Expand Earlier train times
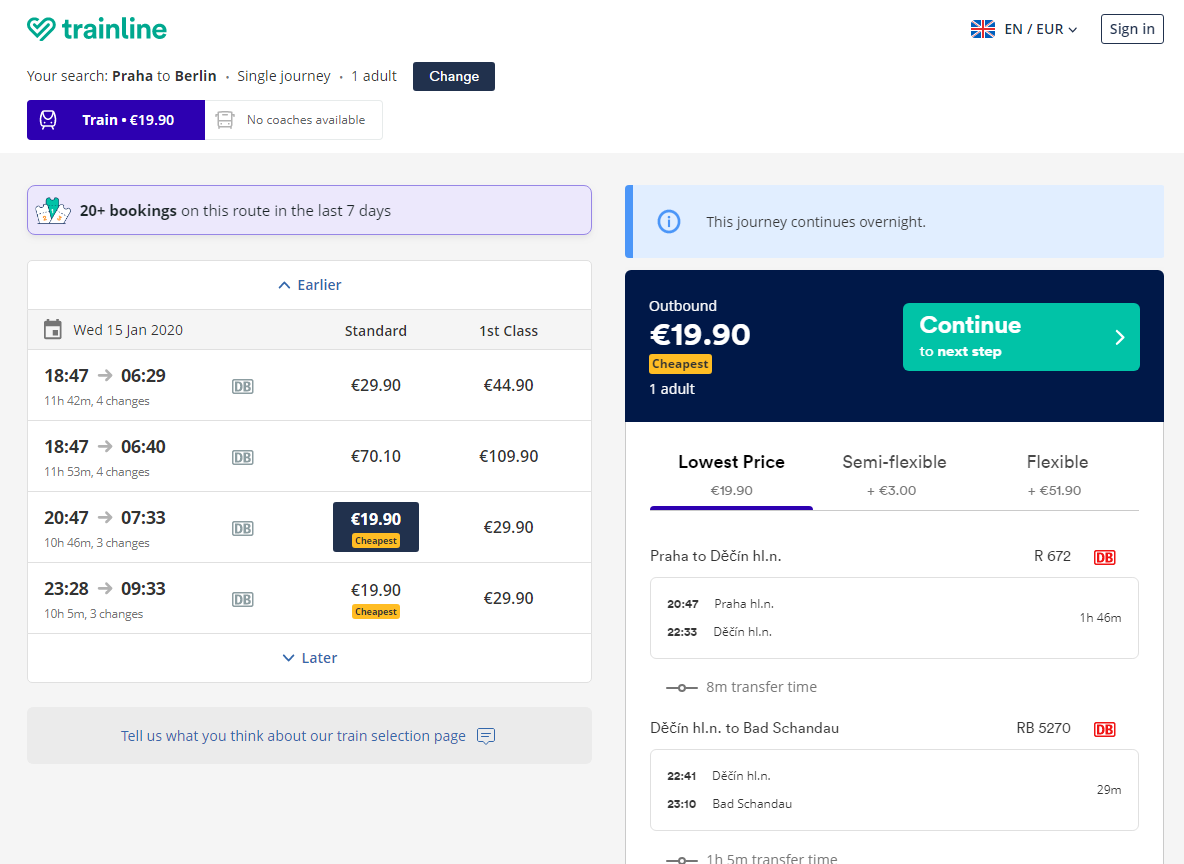This screenshot has height=864, width=1184. pyautogui.click(x=309, y=285)
